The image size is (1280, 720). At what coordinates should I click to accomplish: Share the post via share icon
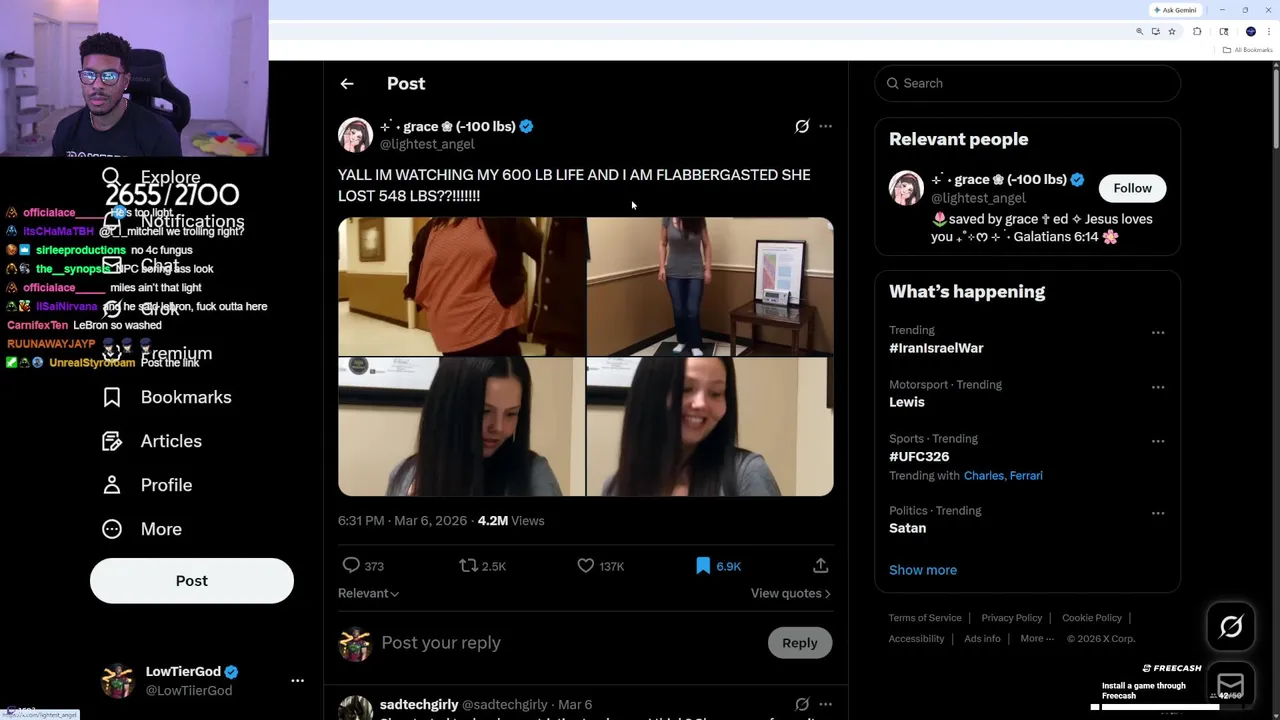tap(820, 566)
